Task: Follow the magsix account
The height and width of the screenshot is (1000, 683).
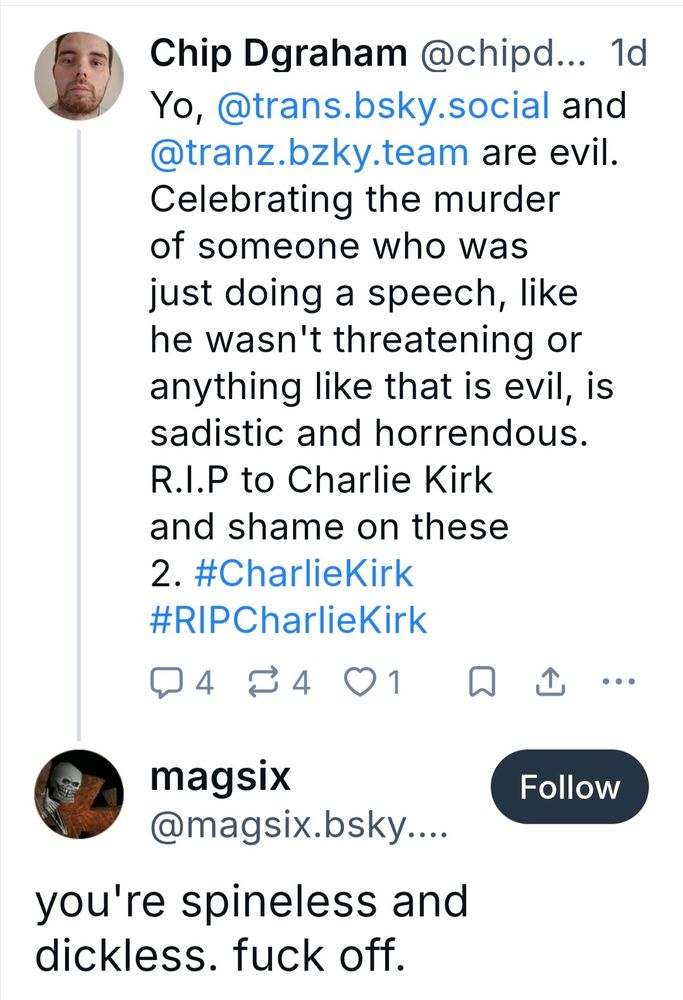Action: coord(569,787)
